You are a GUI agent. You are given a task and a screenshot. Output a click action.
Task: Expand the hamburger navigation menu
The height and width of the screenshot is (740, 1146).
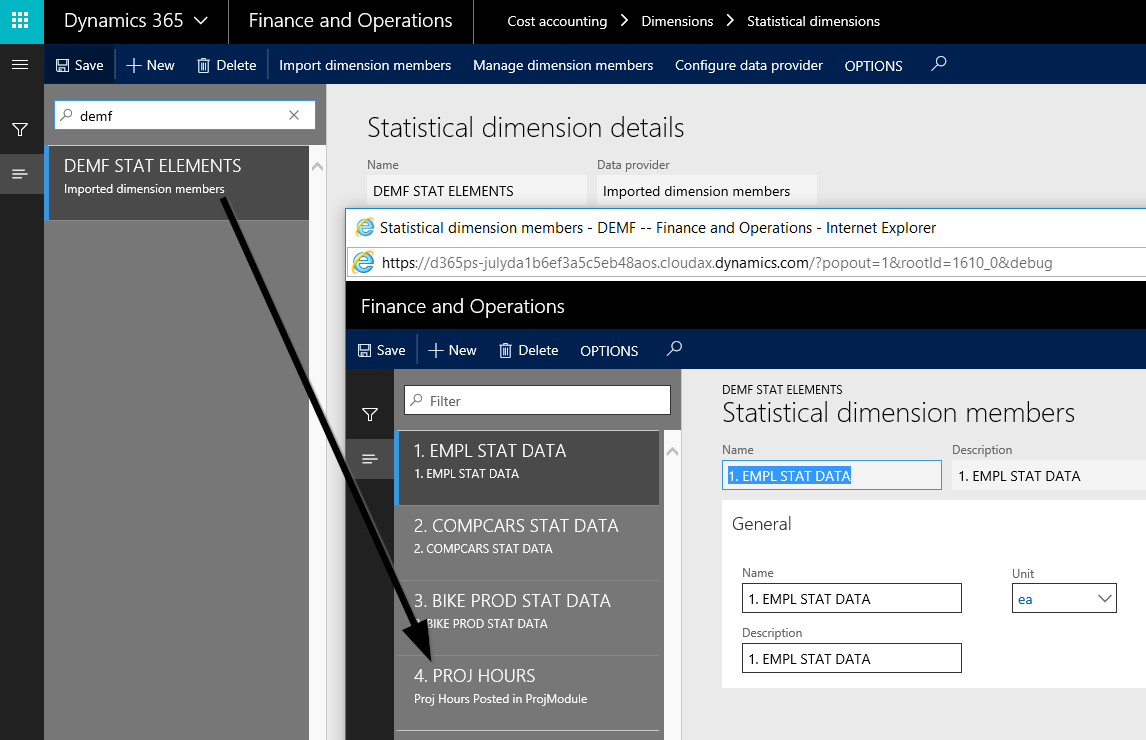(x=20, y=65)
